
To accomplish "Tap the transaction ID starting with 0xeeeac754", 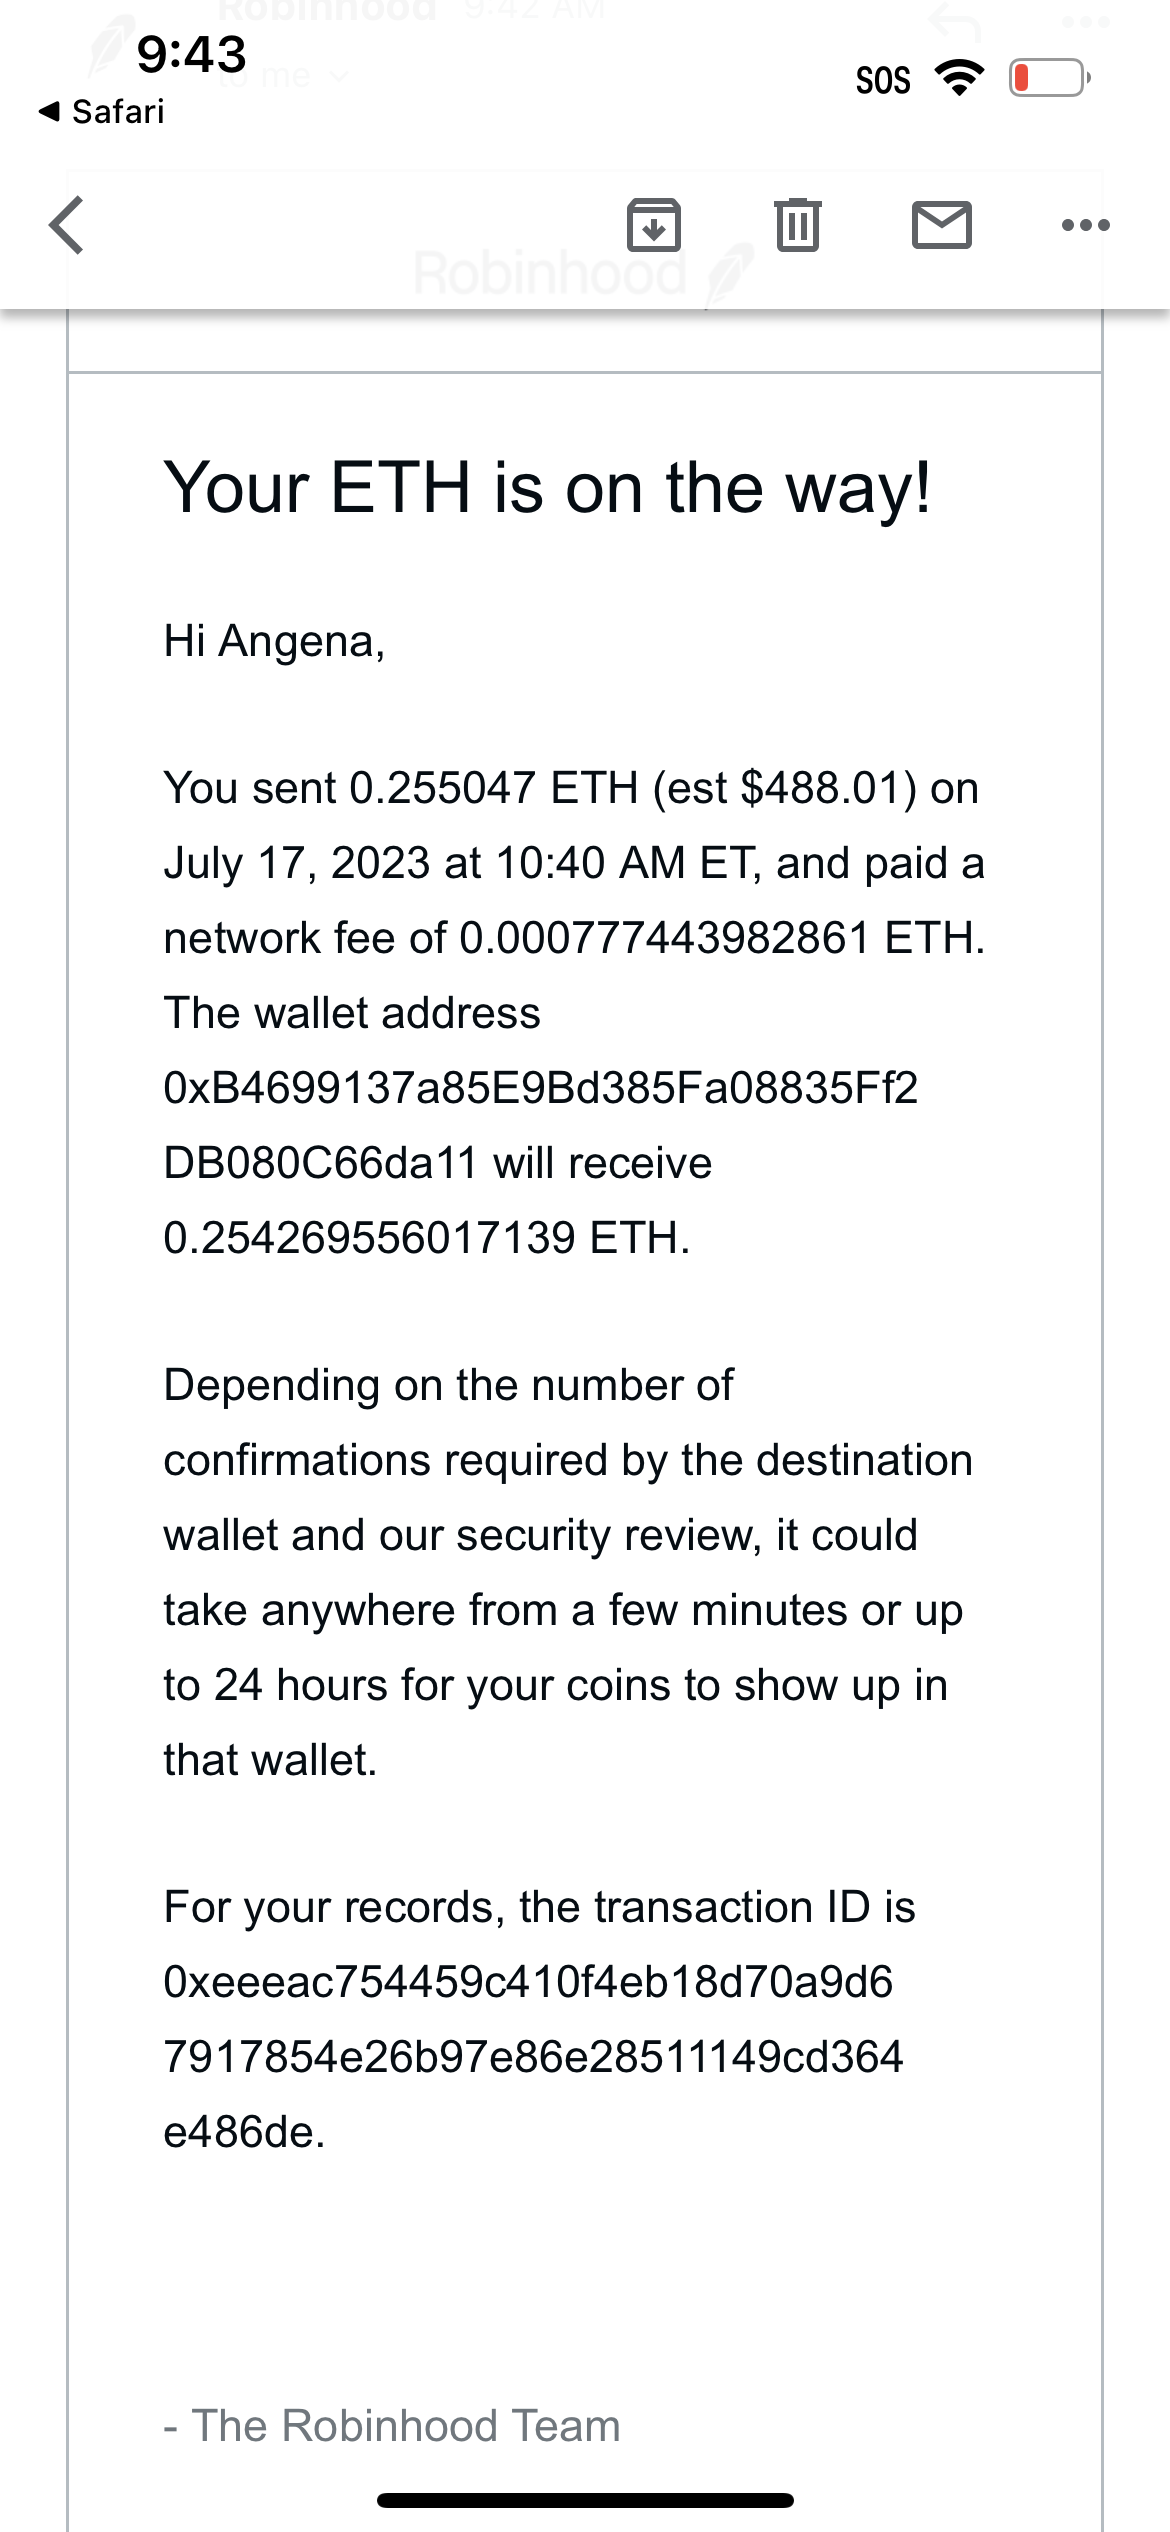I will click(533, 2056).
